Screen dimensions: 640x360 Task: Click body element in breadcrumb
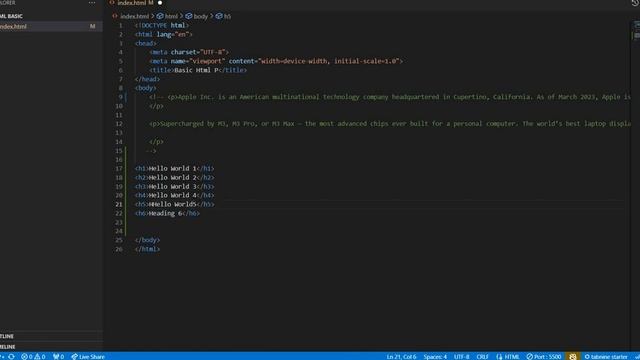[x=201, y=16]
